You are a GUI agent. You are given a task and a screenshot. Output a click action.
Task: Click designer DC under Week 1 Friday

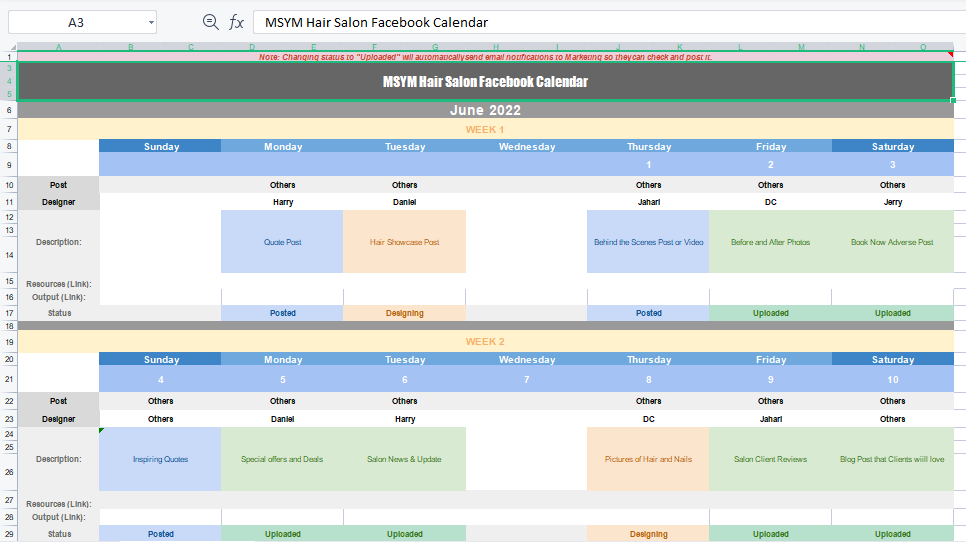(x=770, y=202)
